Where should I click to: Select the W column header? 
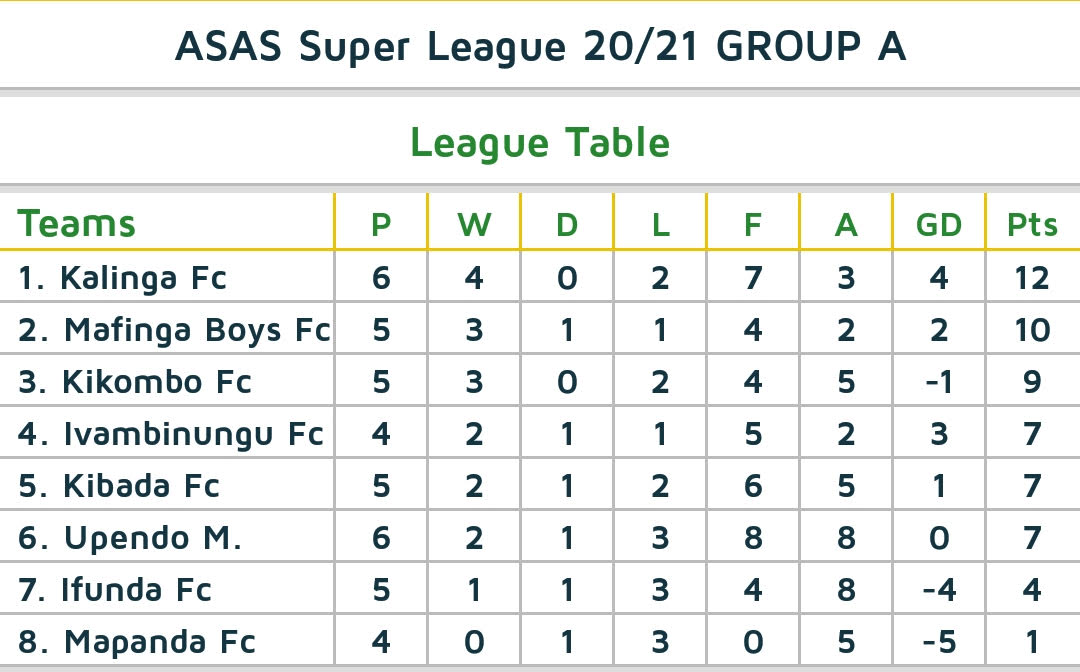pyautogui.click(x=474, y=224)
